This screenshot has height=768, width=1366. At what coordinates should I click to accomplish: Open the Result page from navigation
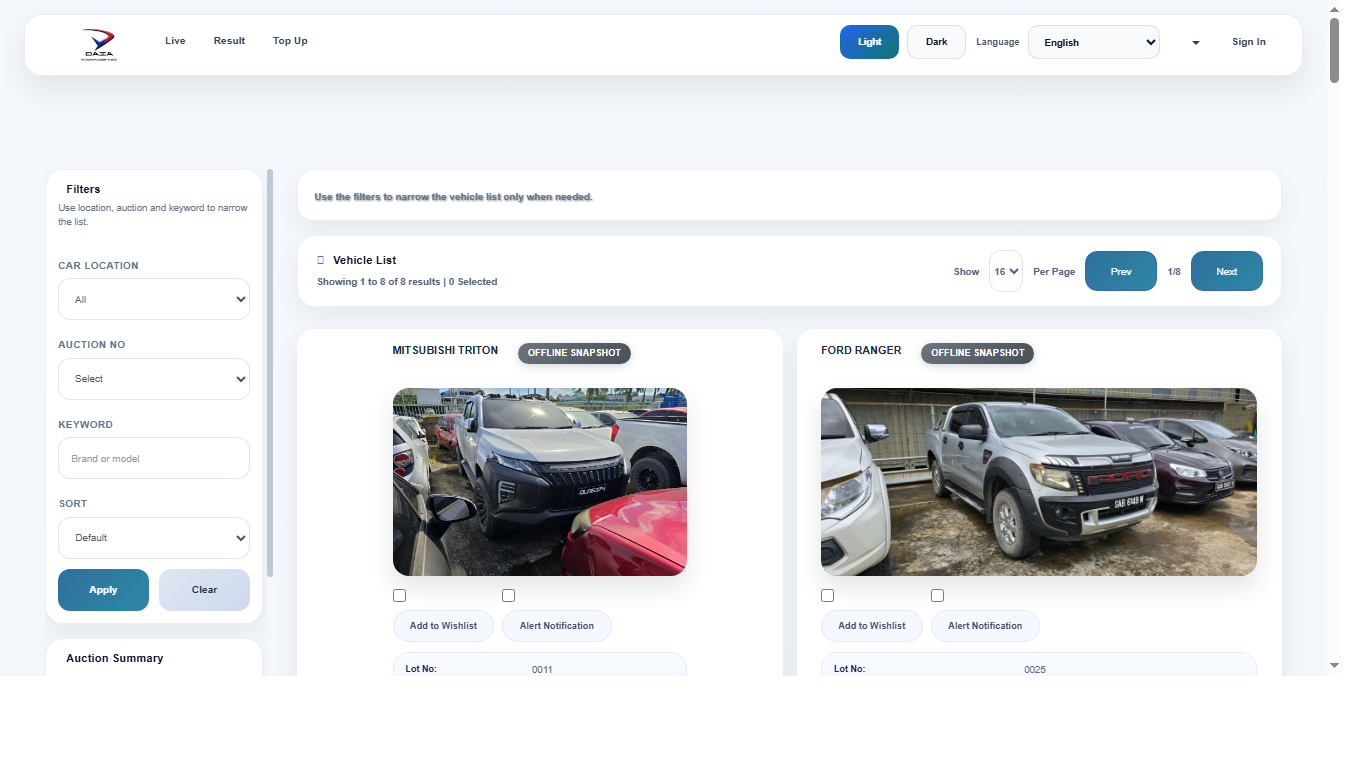pyautogui.click(x=229, y=41)
